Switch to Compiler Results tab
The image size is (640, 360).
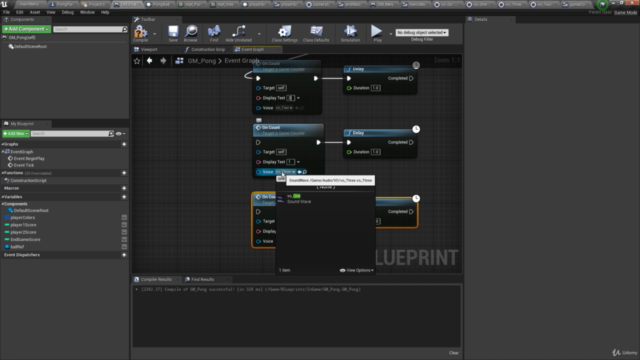(156, 280)
